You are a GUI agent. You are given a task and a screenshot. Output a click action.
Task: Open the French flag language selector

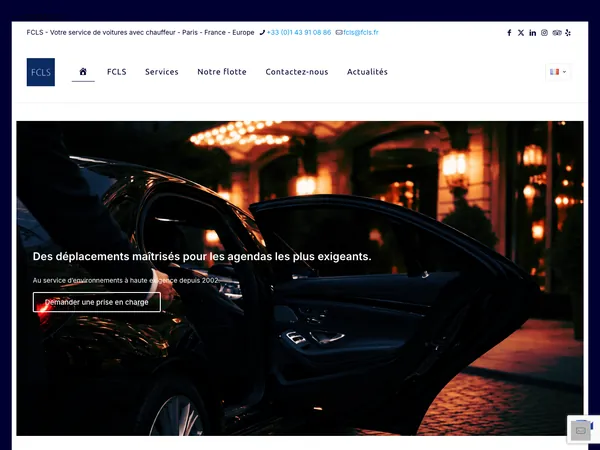558,72
